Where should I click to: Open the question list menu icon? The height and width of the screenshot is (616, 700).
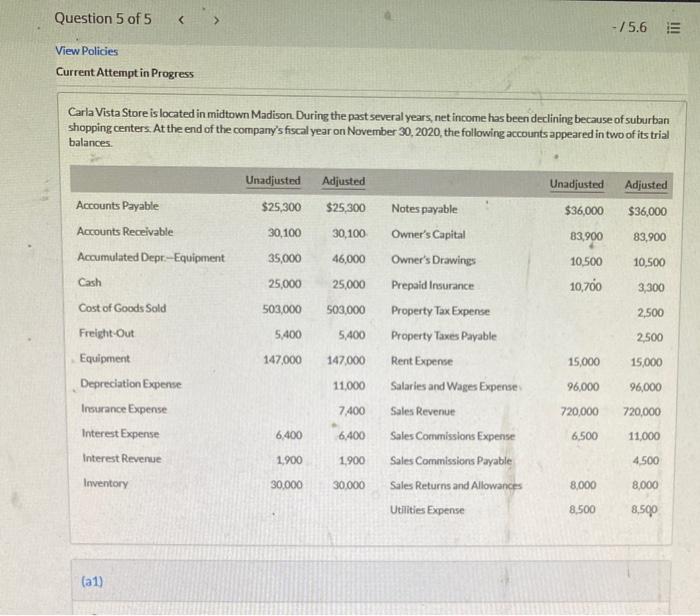tap(673, 28)
